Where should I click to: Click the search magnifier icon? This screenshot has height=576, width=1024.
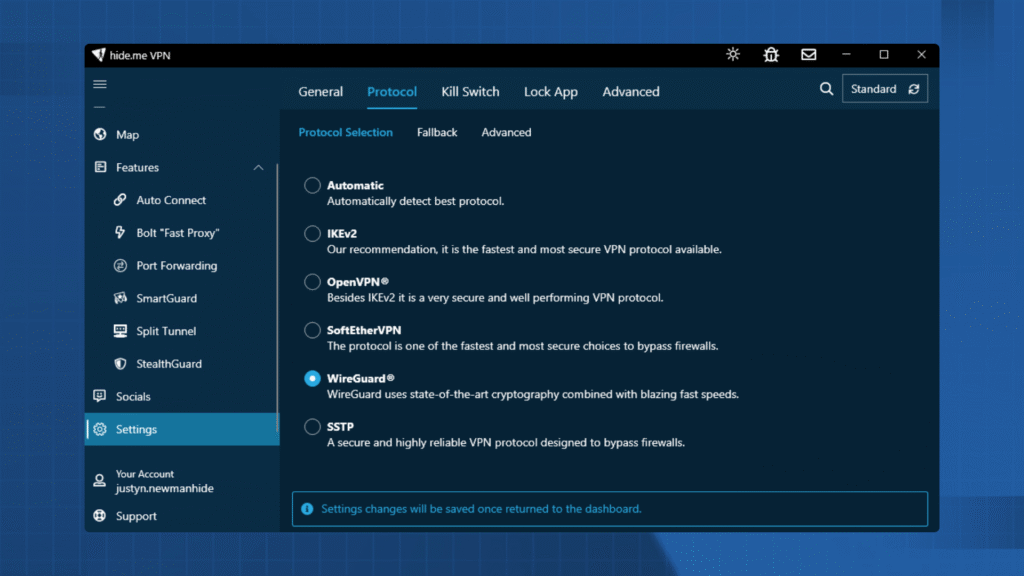coord(826,89)
